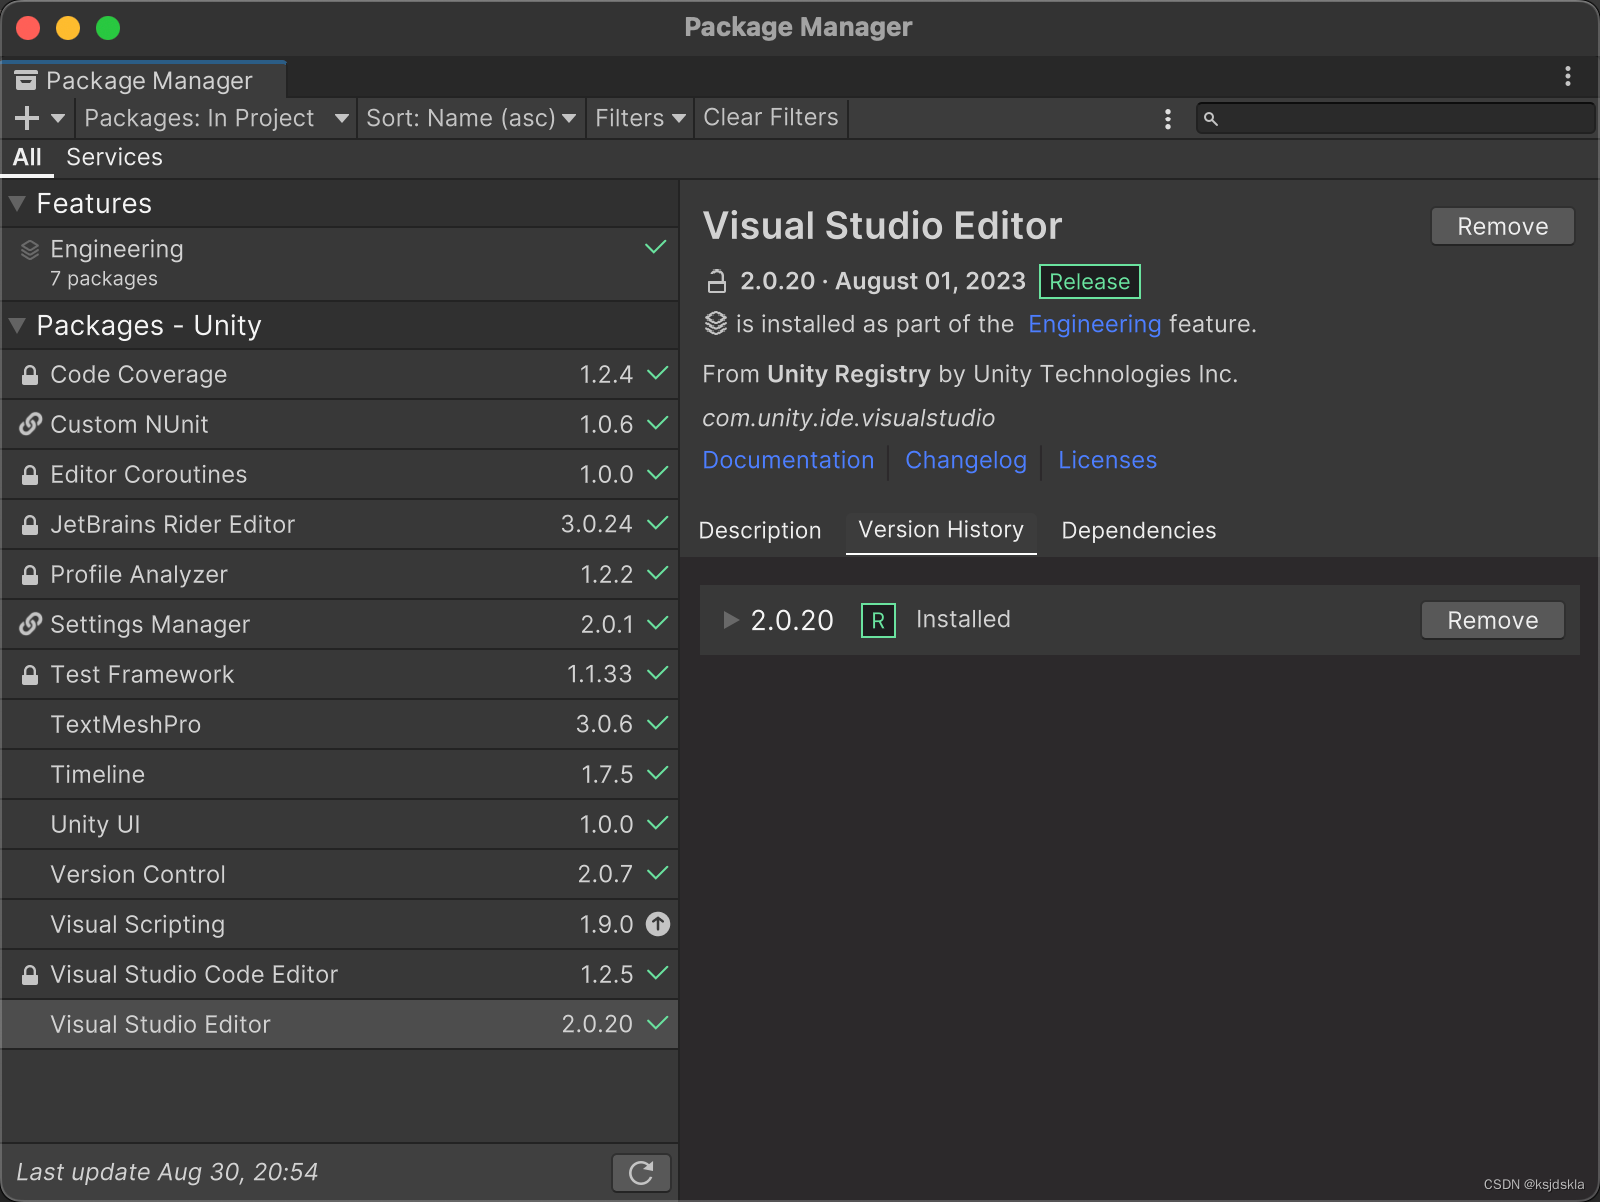Select the JetBrains Rider Editor package
This screenshot has height=1202, width=1600.
pyautogui.click(x=340, y=524)
